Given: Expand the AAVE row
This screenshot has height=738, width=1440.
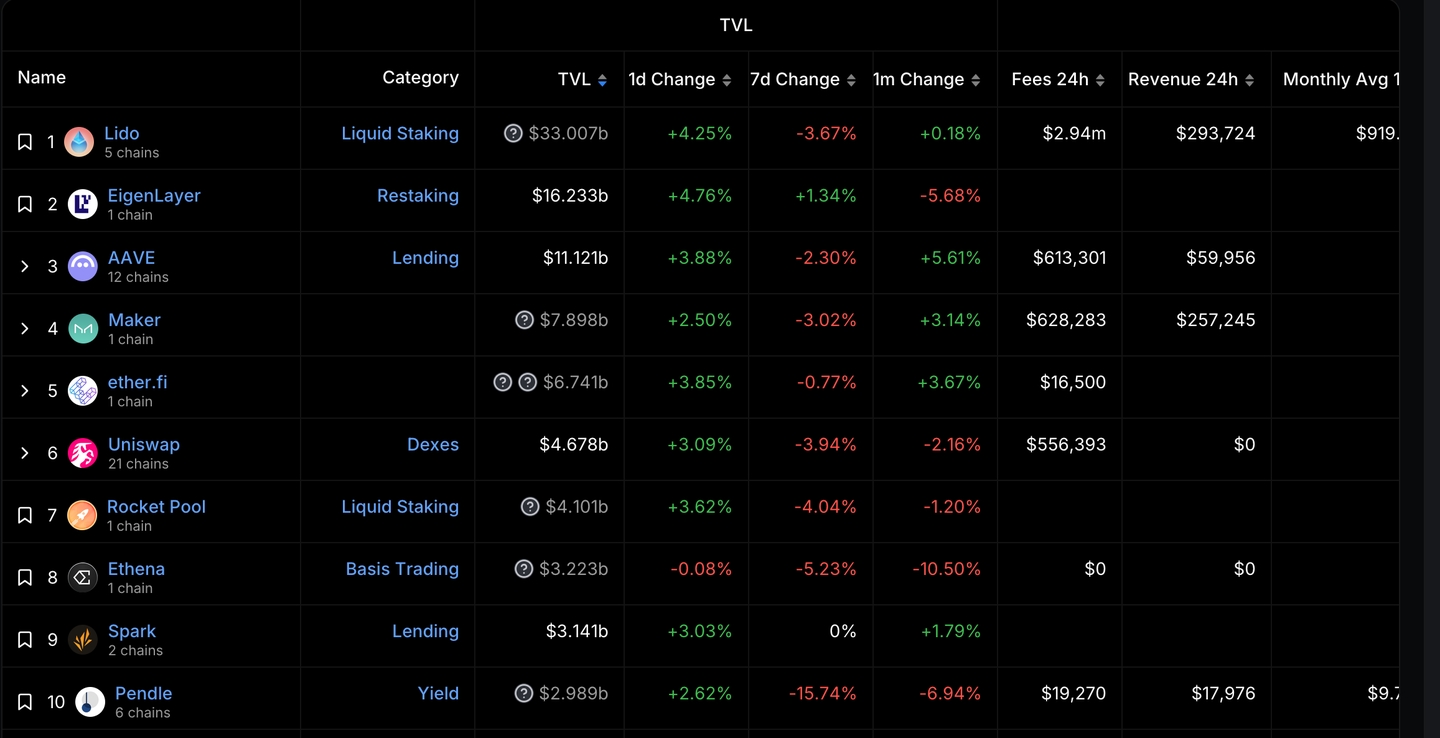Looking at the screenshot, I should [25, 266].
